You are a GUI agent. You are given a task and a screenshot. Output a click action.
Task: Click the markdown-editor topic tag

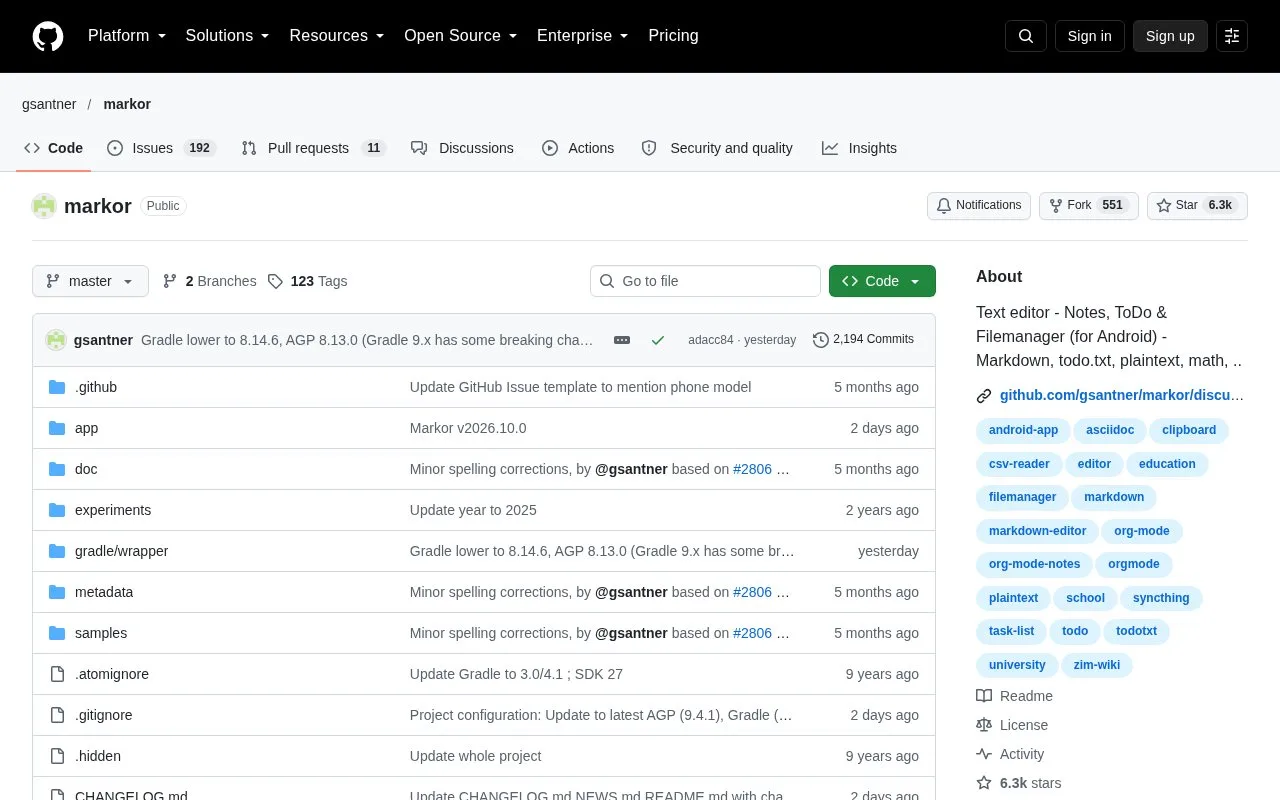[x=1037, y=531]
